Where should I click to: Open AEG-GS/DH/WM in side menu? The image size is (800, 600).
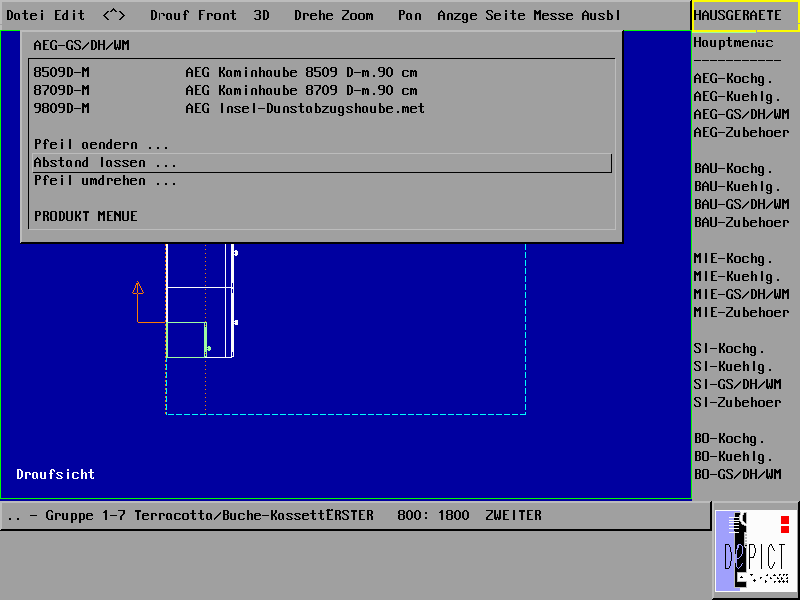click(741, 114)
